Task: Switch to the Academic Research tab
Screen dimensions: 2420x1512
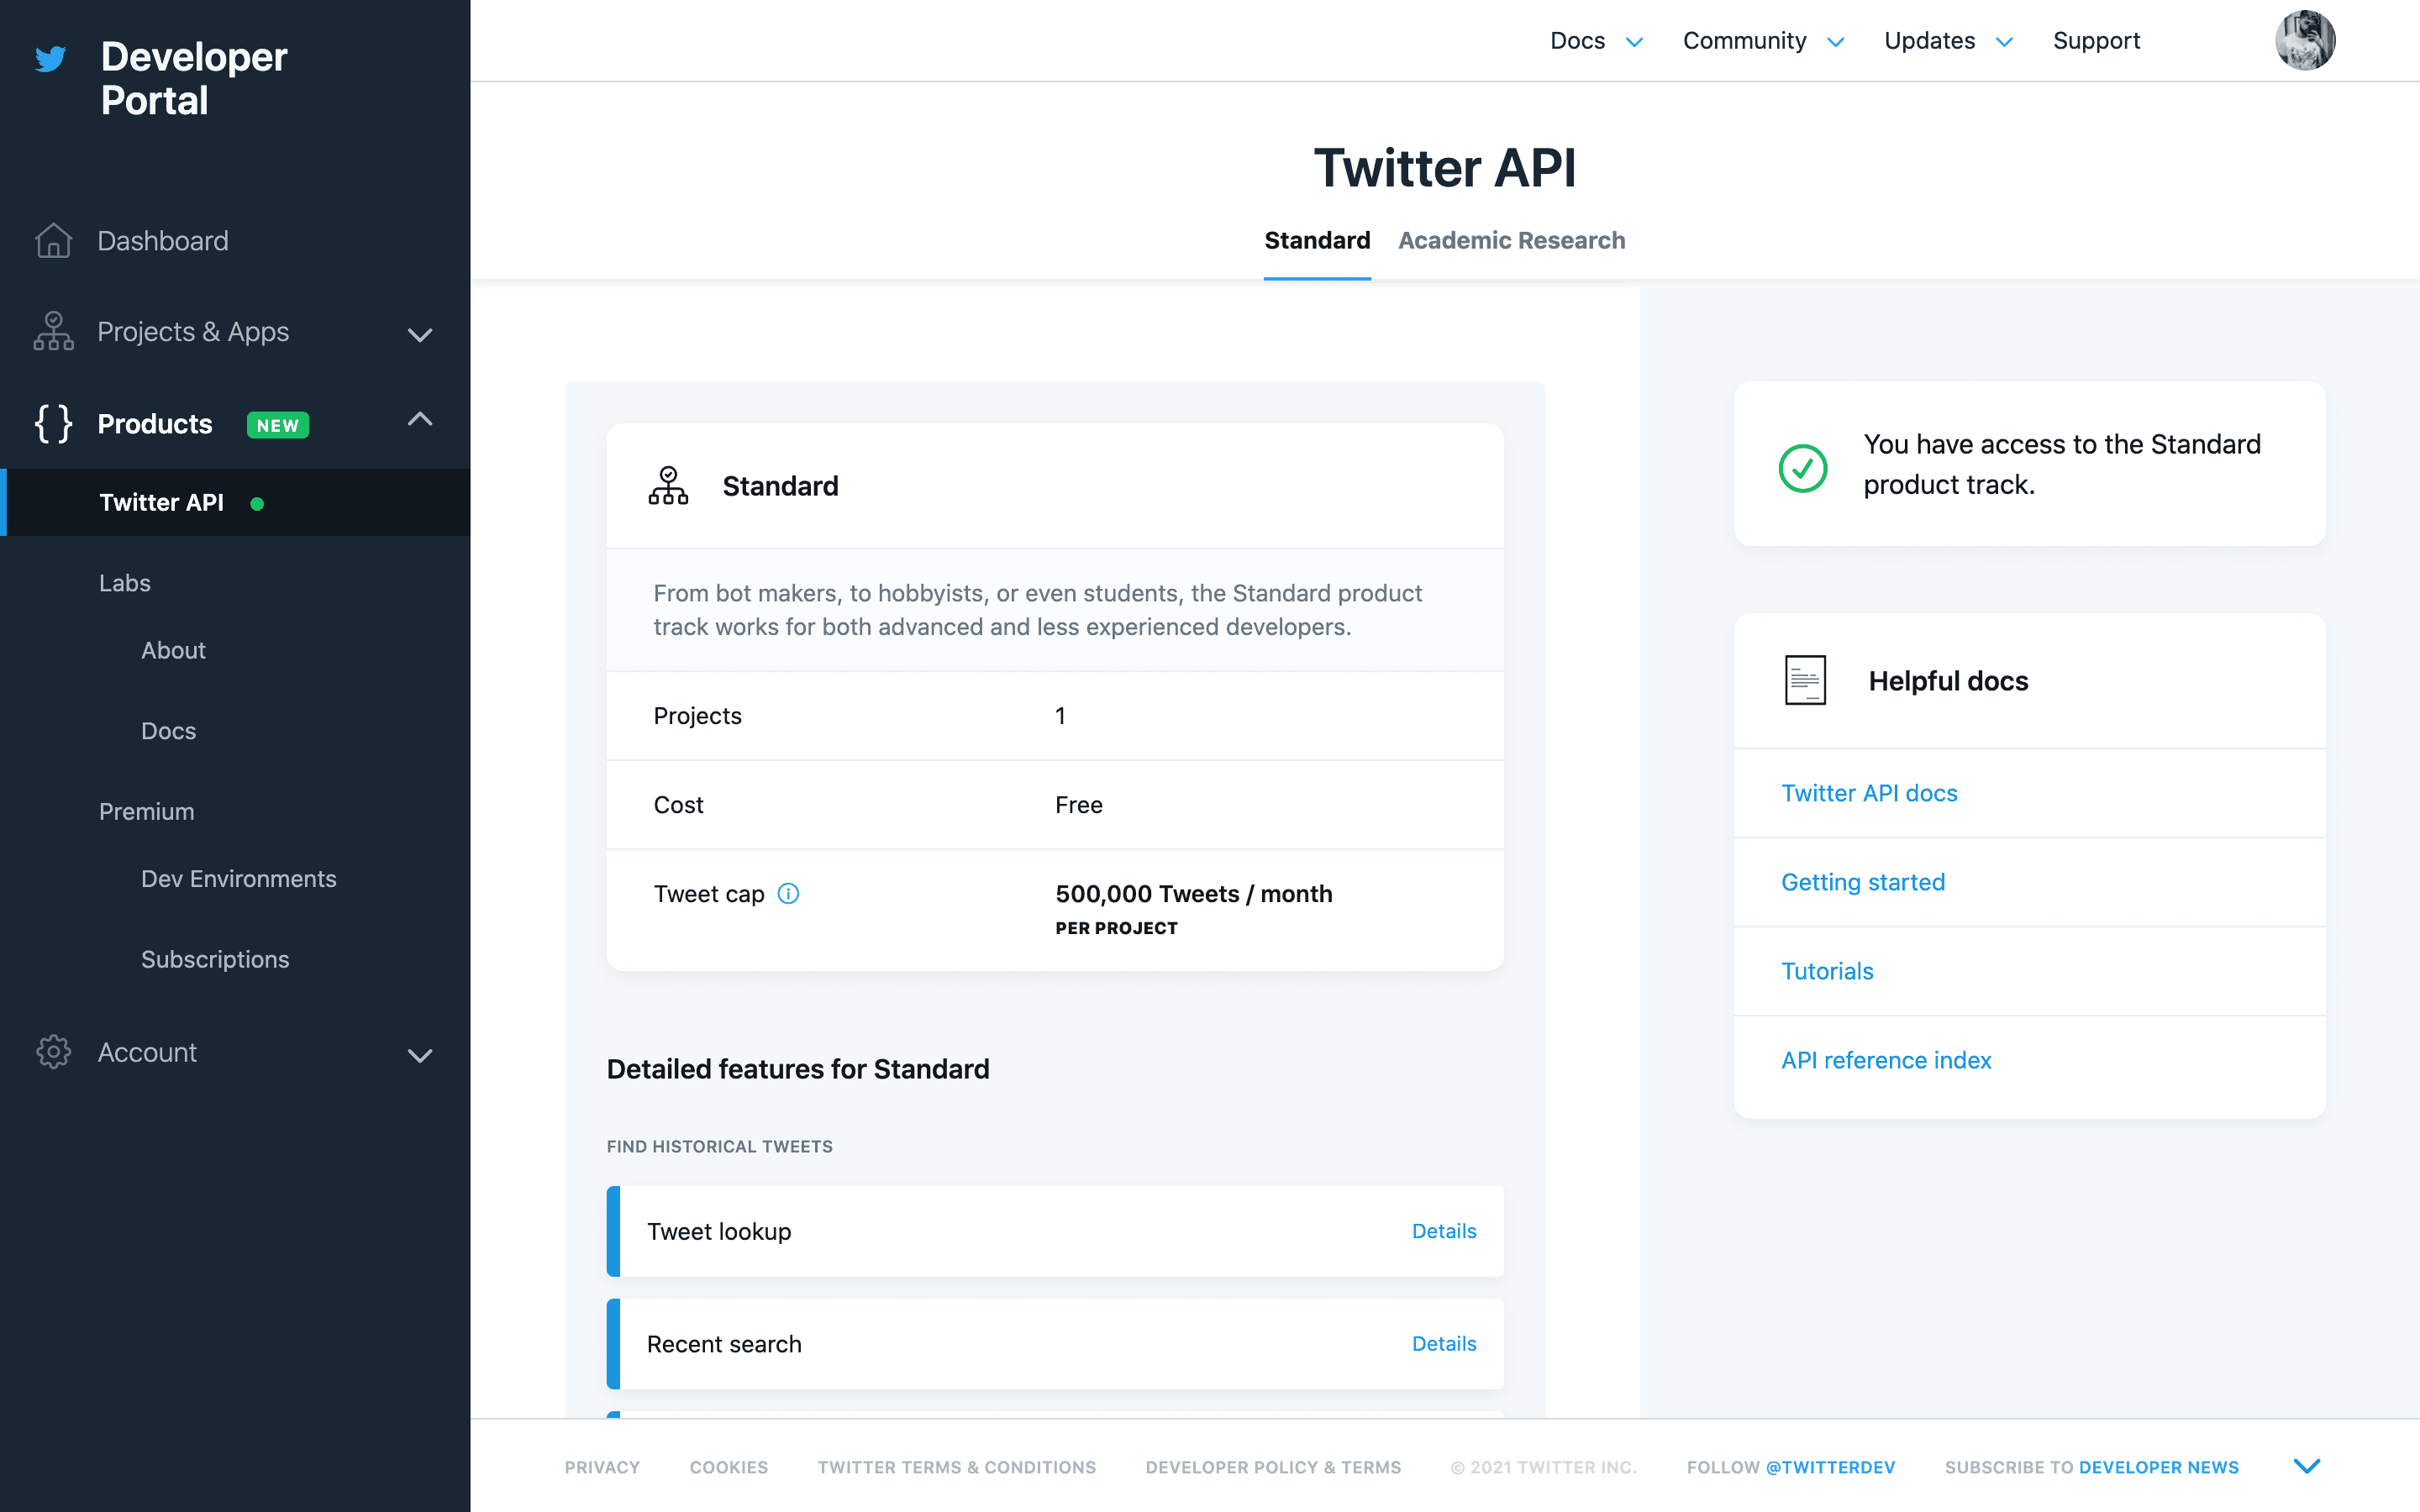Action: (1511, 240)
